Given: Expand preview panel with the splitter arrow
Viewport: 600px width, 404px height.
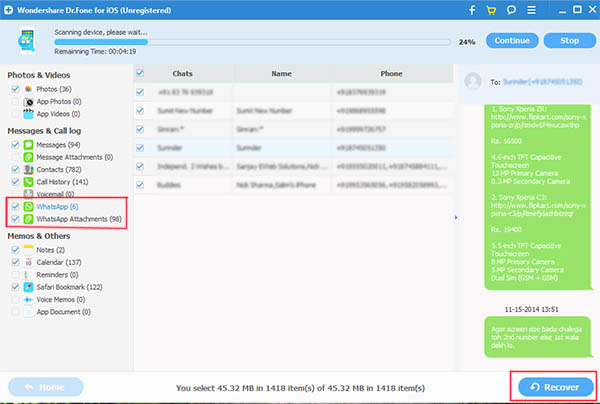Looking at the screenshot, I should 457,217.
